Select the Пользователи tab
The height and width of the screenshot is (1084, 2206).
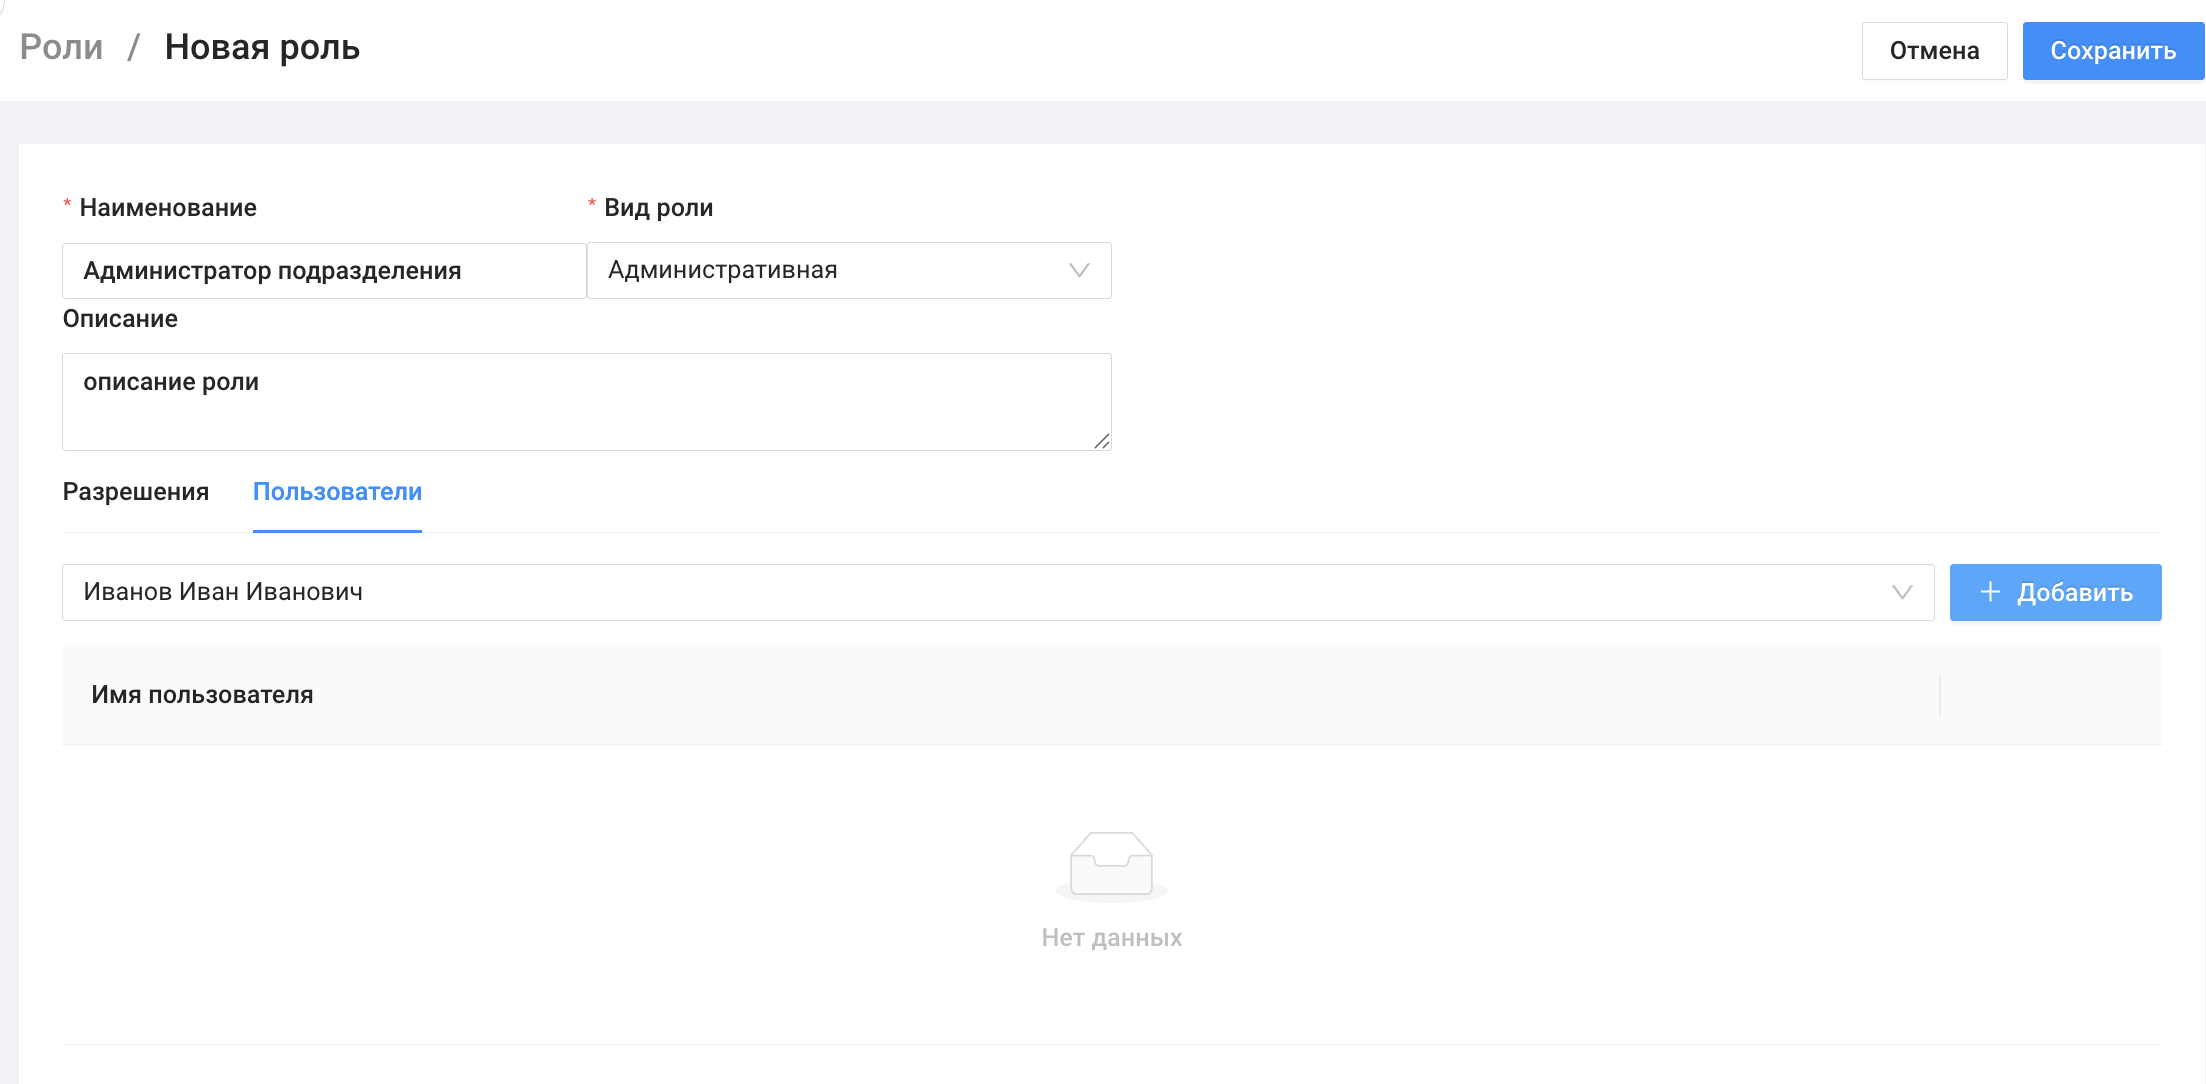point(337,492)
